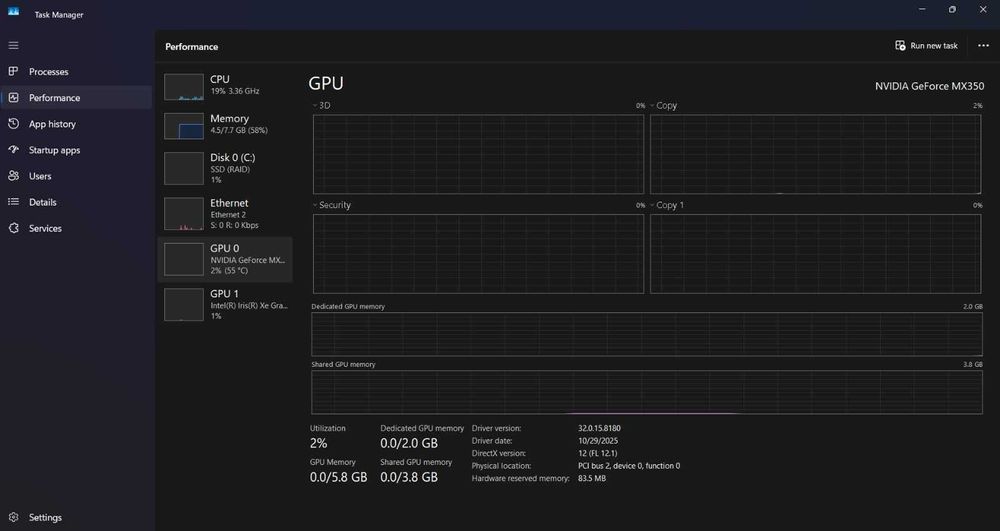The width and height of the screenshot is (1000, 531).
Task: Click the Run new task icon
Action: [900, 45]
